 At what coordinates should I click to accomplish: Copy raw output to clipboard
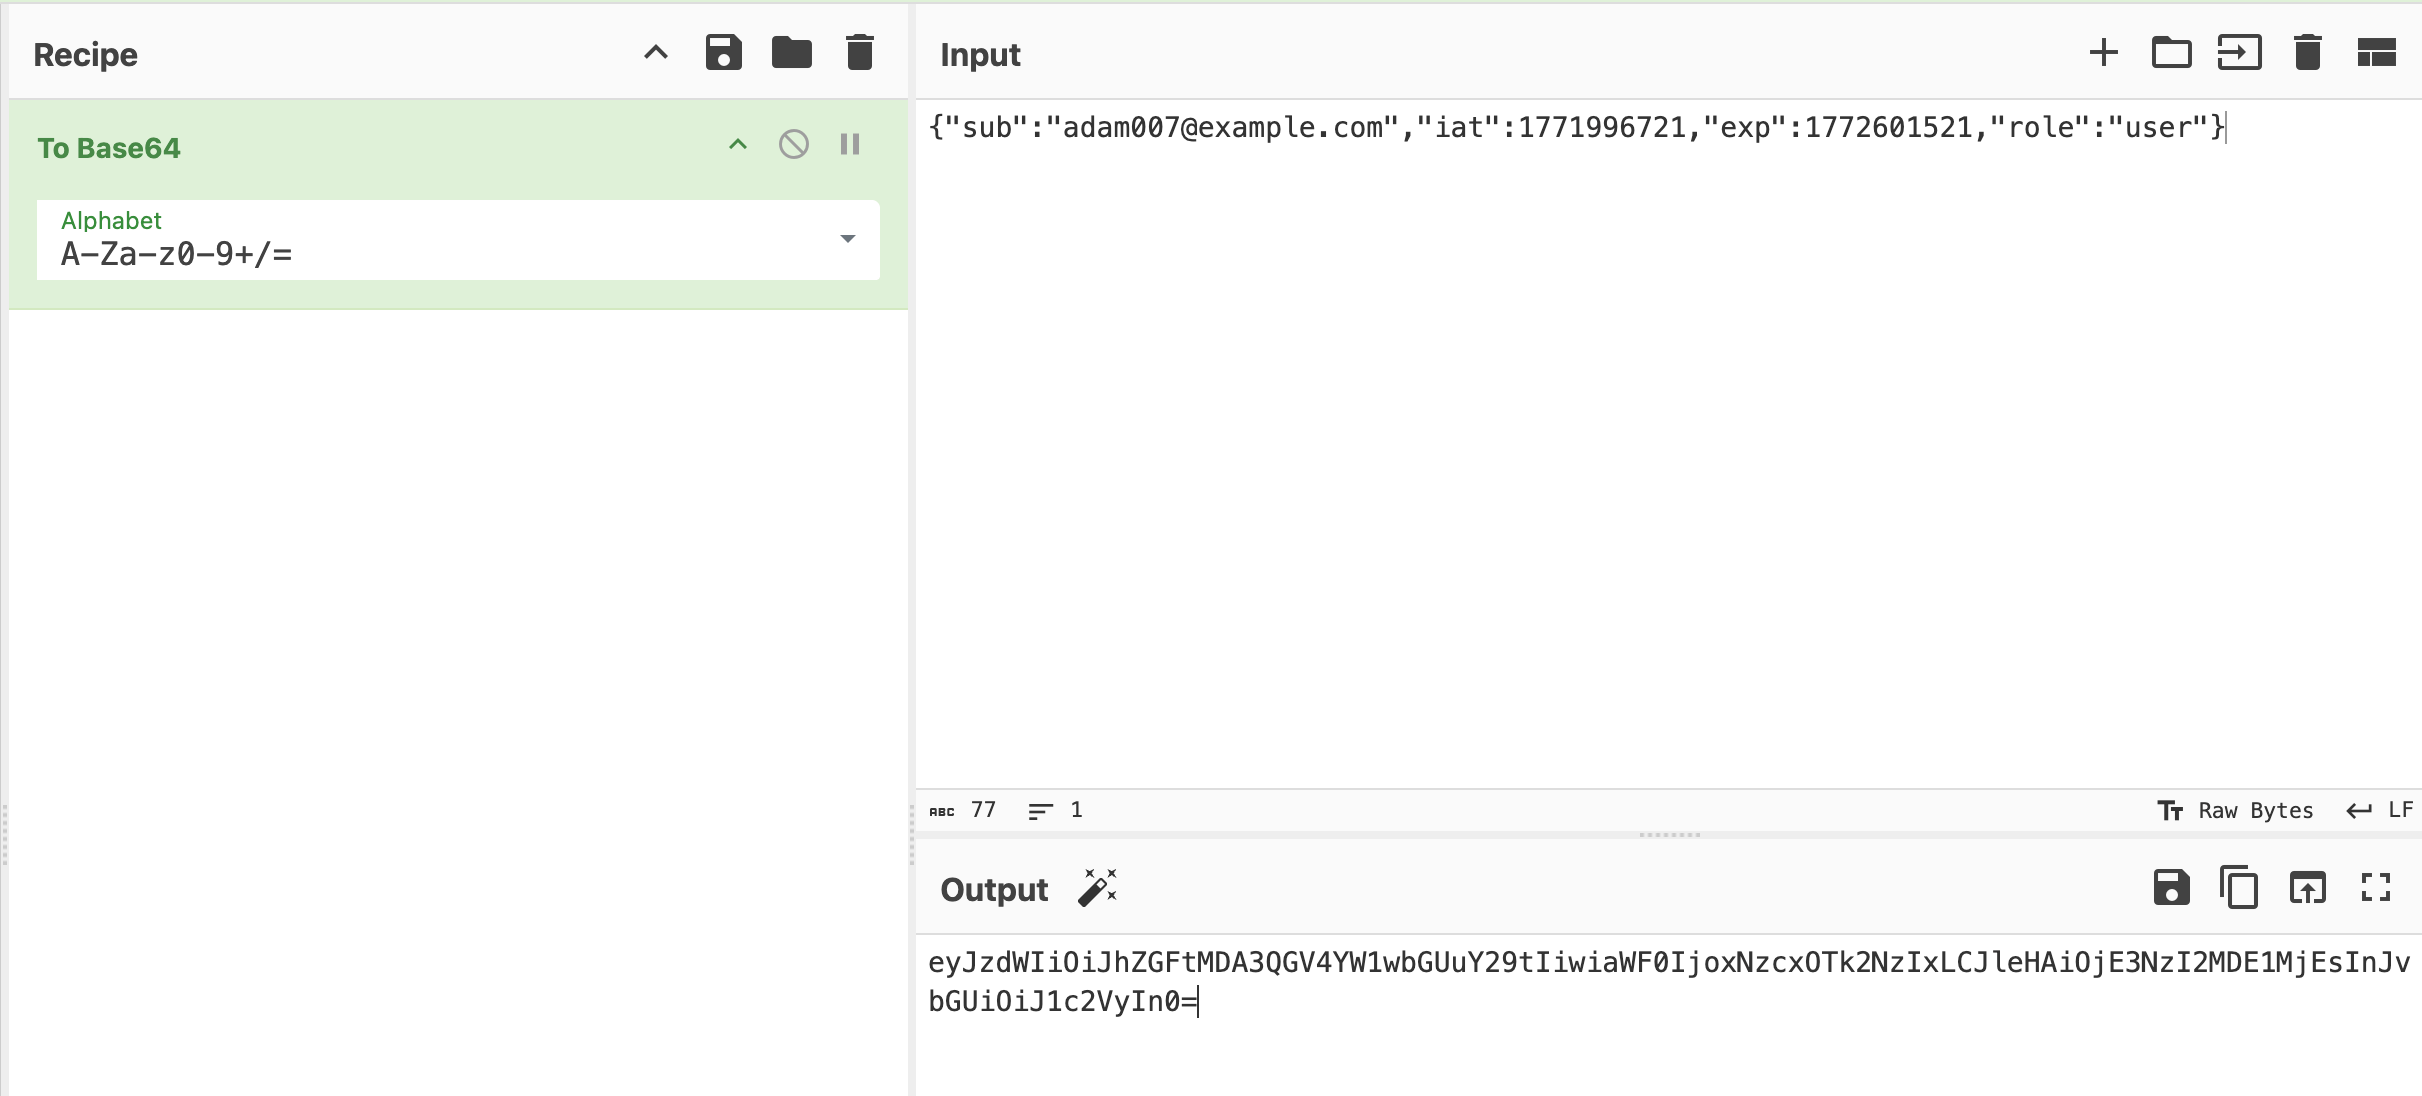[x=2239, y=888]
